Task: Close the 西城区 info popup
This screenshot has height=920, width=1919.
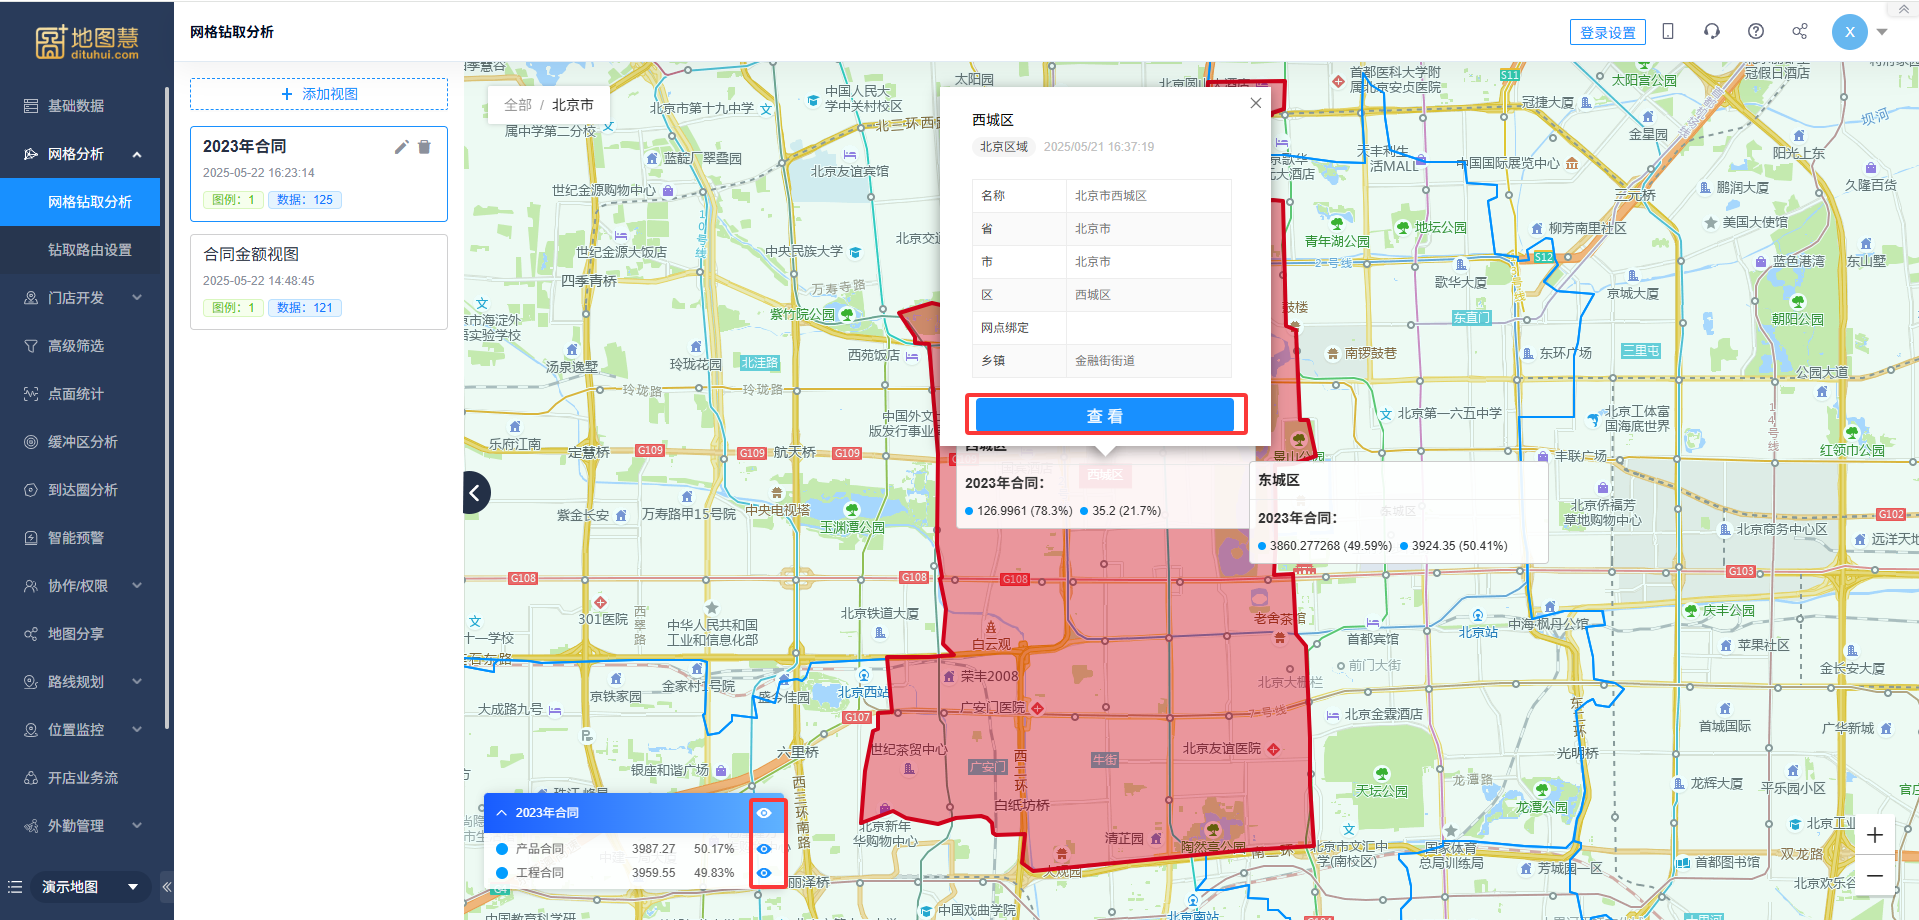Action: click(x=1256, y=103)
